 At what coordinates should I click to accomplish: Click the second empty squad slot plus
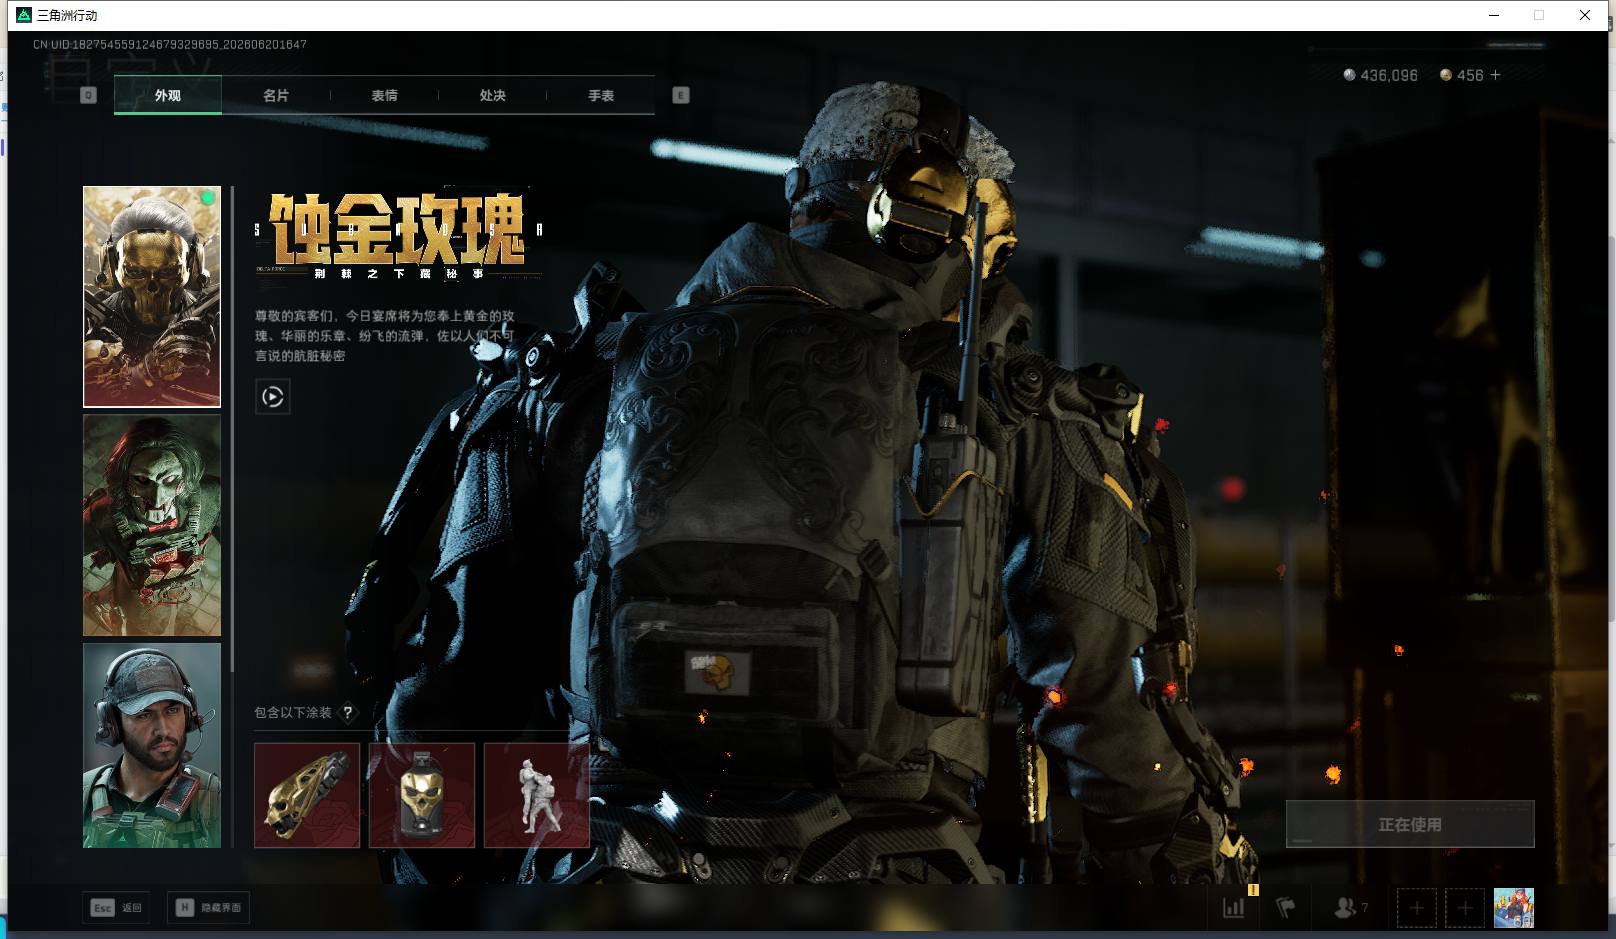coord(1465,908)
